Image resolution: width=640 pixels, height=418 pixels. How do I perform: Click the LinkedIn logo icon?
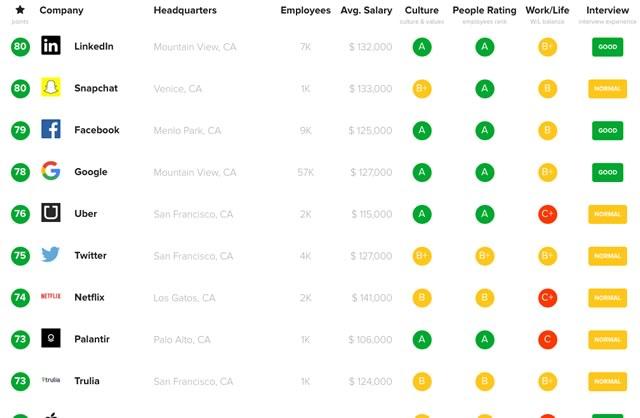[51, 46]
